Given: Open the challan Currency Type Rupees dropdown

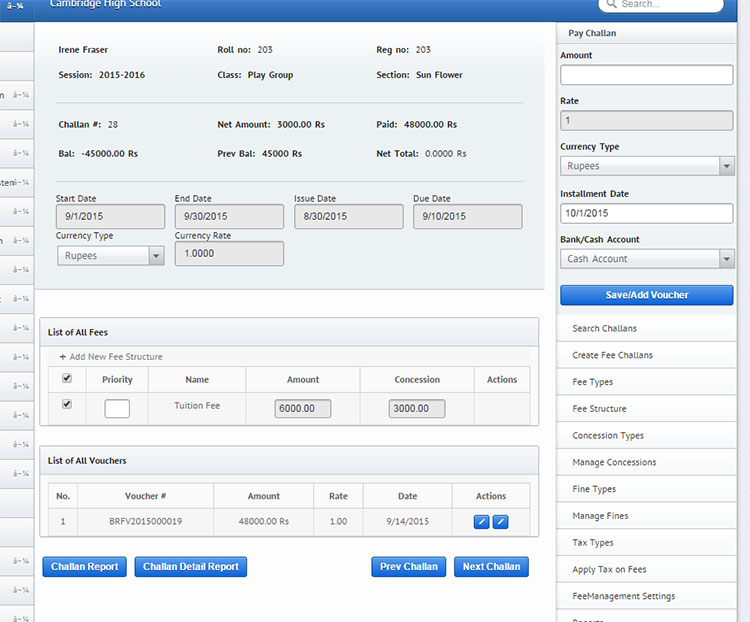Looking at the screenshot, I should click(110, 255).
